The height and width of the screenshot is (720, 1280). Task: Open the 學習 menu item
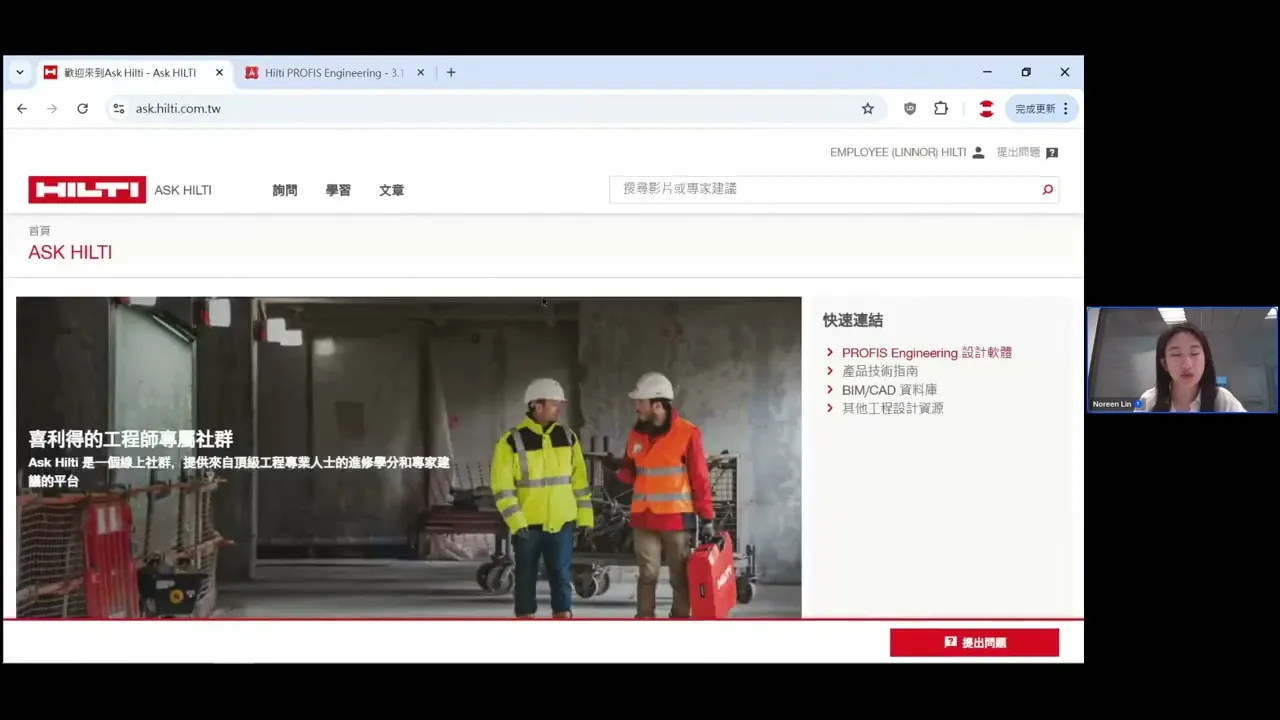tap(338, 190)
